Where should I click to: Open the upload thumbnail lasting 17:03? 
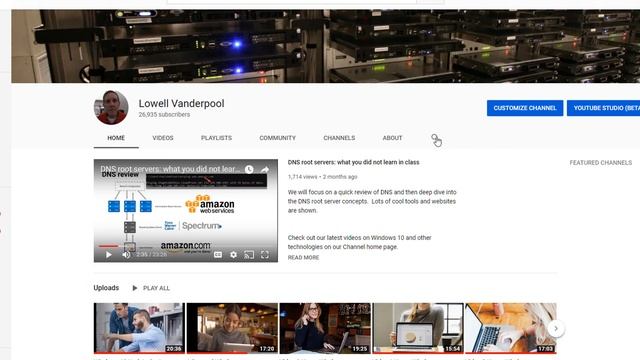[x=511, y=328]
